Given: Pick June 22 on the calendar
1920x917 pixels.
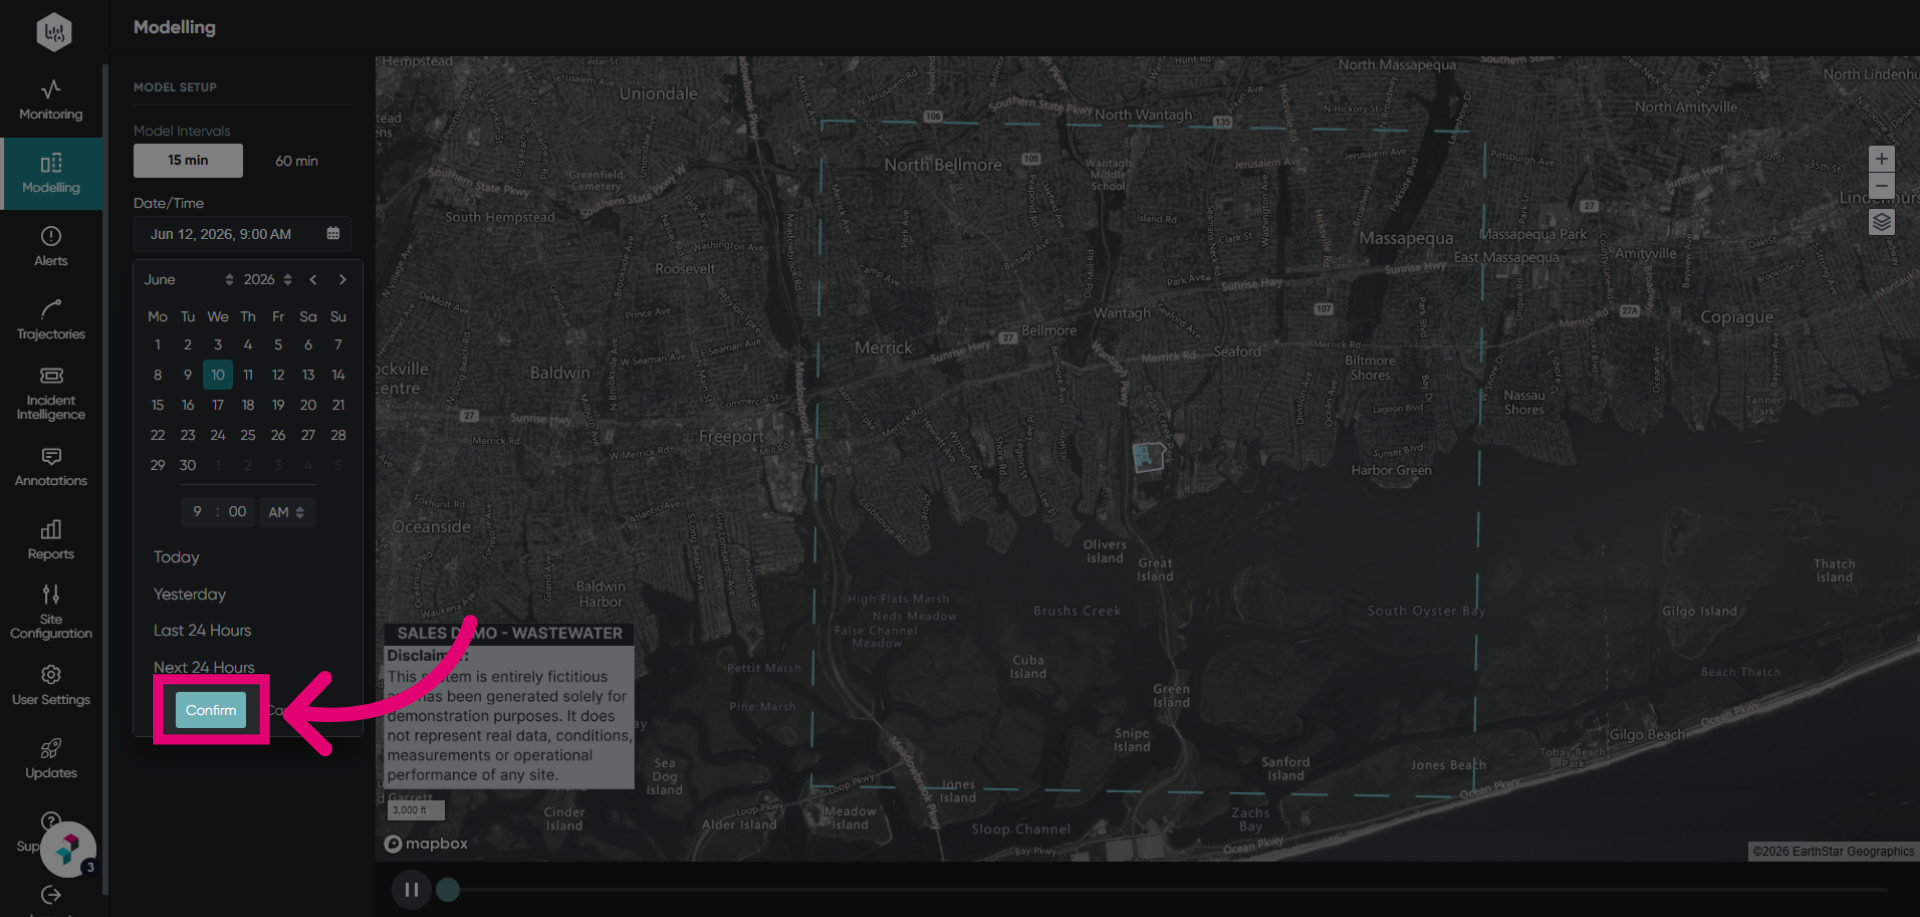Looking at the screenshot, I should pos(158,435).
